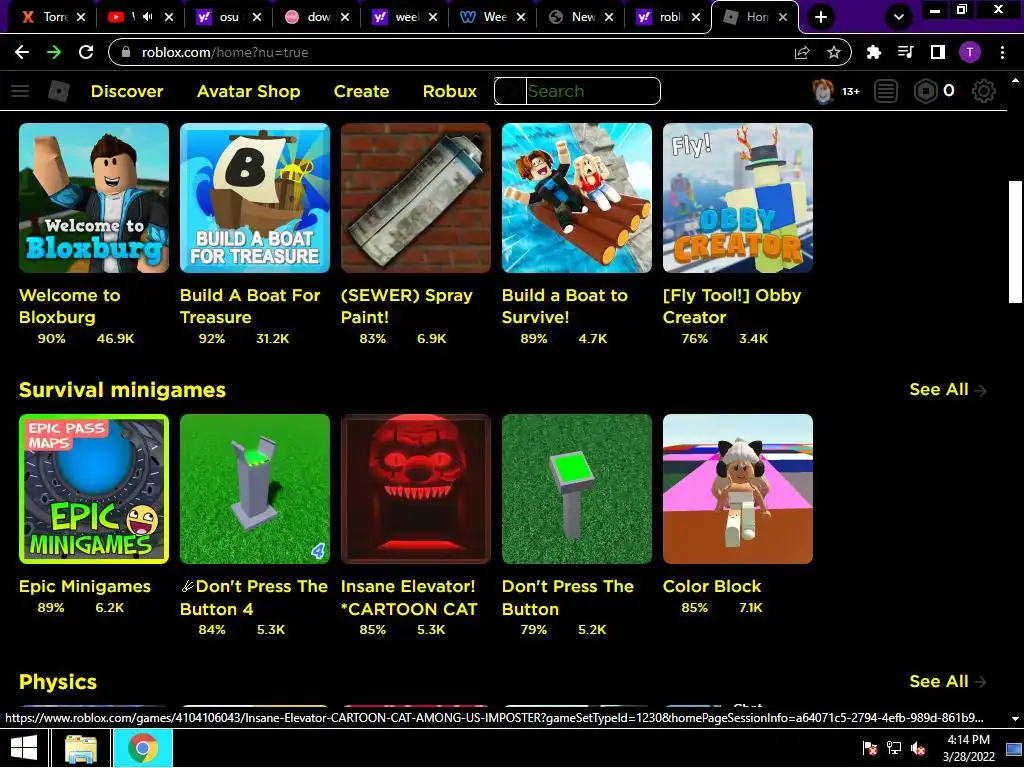
Task: Open the Avatar Shop page
Action: pos(248,91)
